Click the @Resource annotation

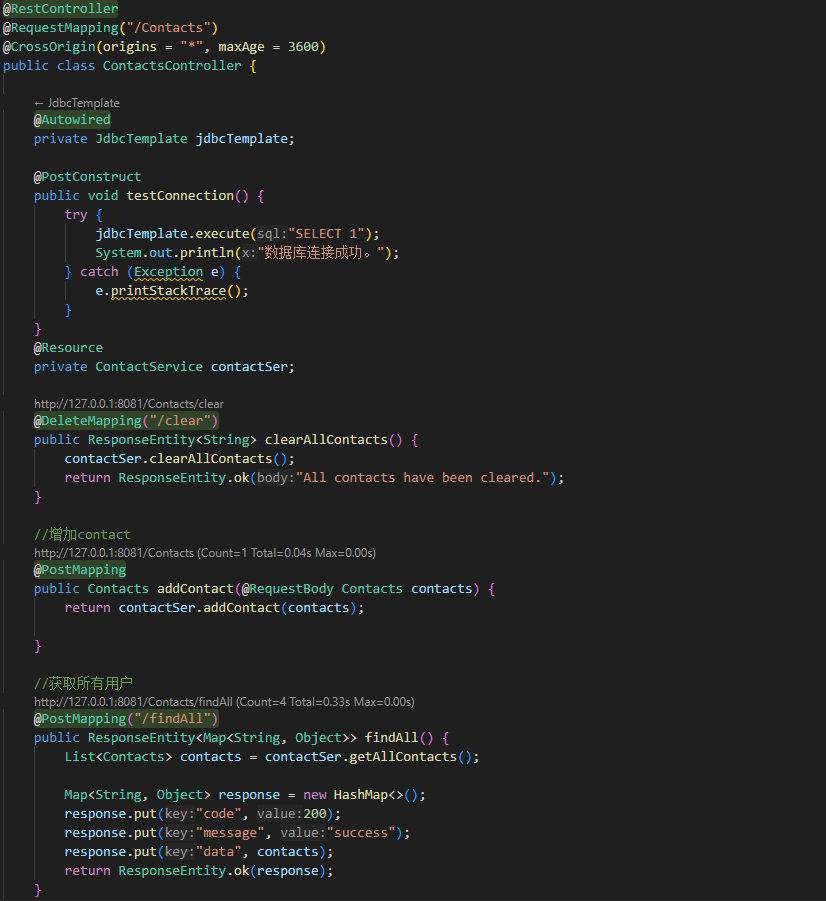[67, 347]
